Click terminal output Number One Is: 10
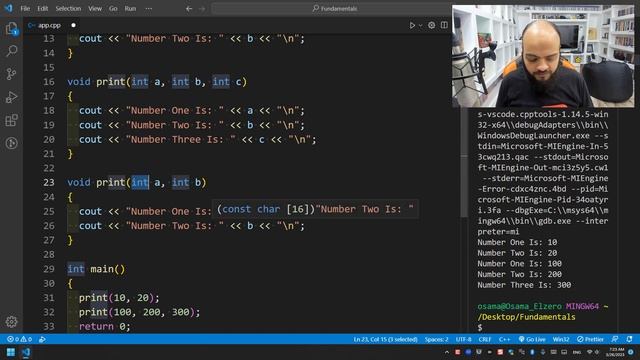The image size is (640, 360). coord(517,242)
